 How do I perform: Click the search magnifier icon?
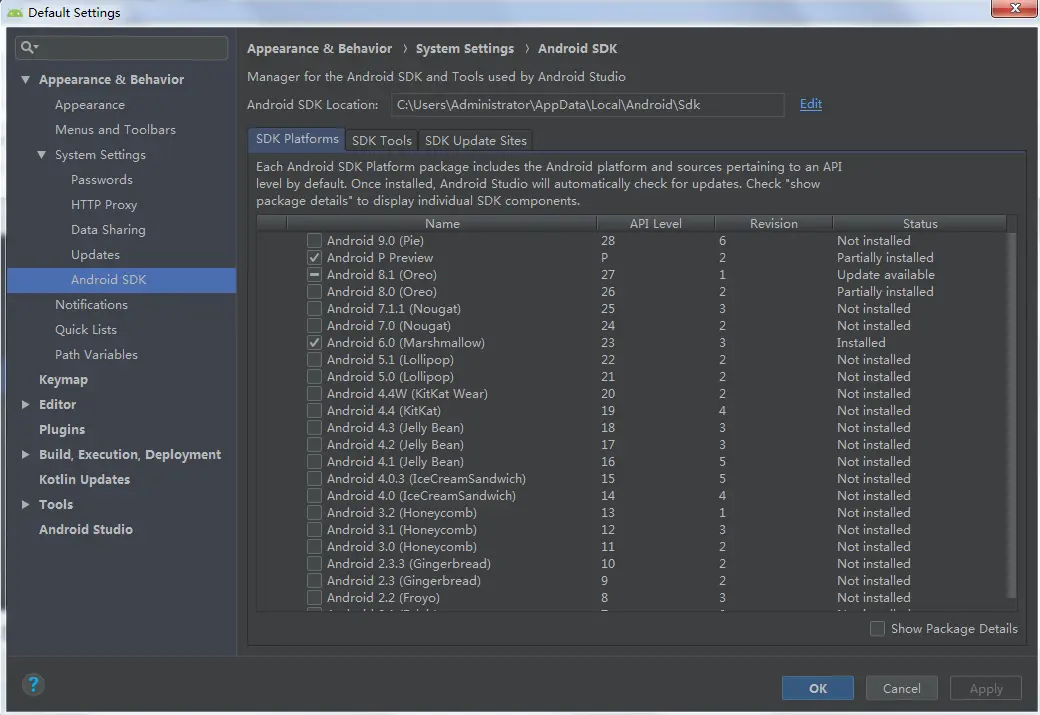28,47
